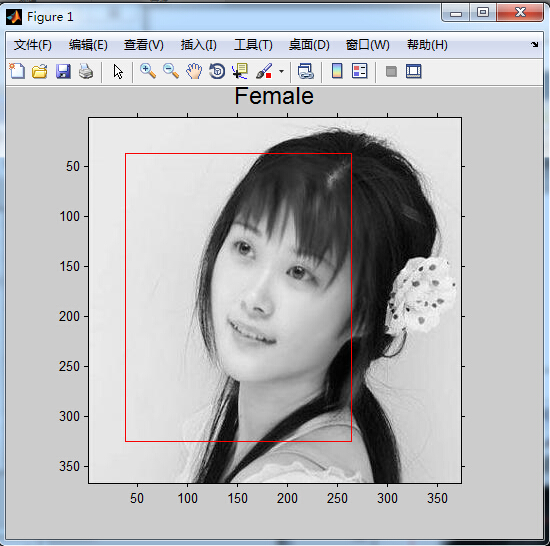Image resolution: width=550 pixels, height=546 pixels.
Task: Dock the figure using the corner arrow
Action: tap(534, 45)
